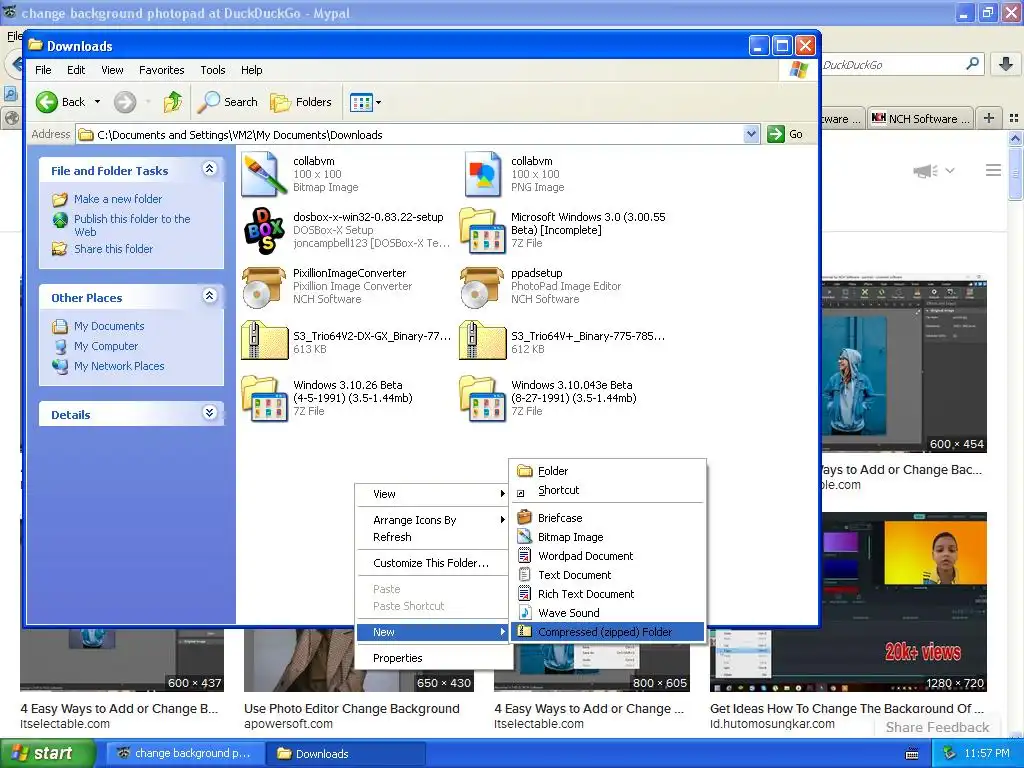The height and width of the screenshot is (768, 1024).
Task: Choose New in the context menu
Action: click(x=432, y=632)
